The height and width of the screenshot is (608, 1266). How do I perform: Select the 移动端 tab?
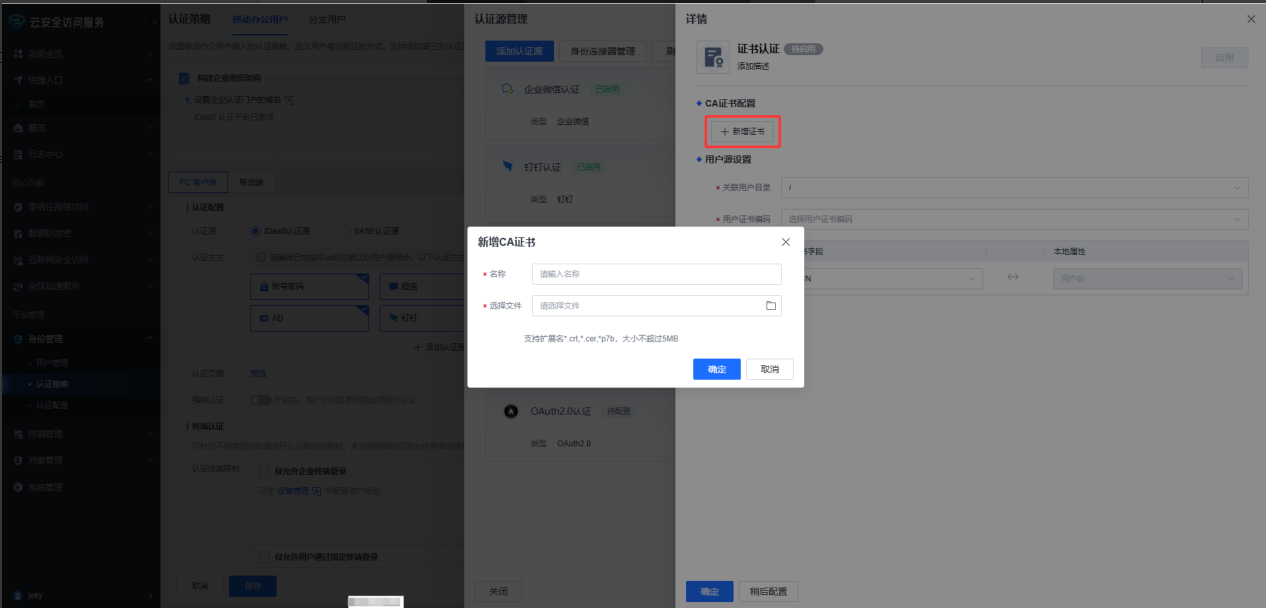pos(251,183)
